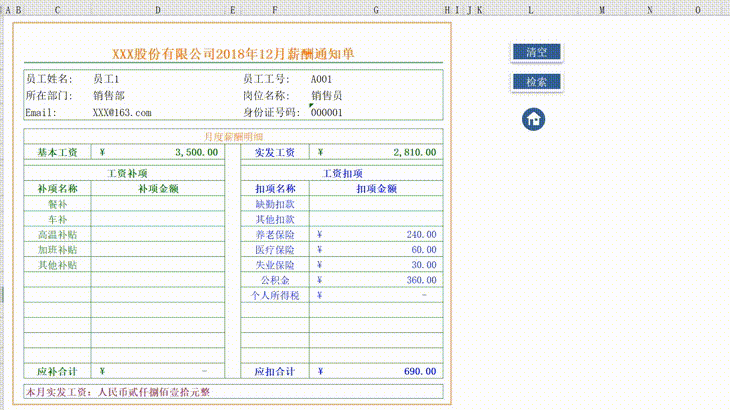The image size is (730, 410).
Task: Select the 岗位名称 label
Action: coord(266,96)
